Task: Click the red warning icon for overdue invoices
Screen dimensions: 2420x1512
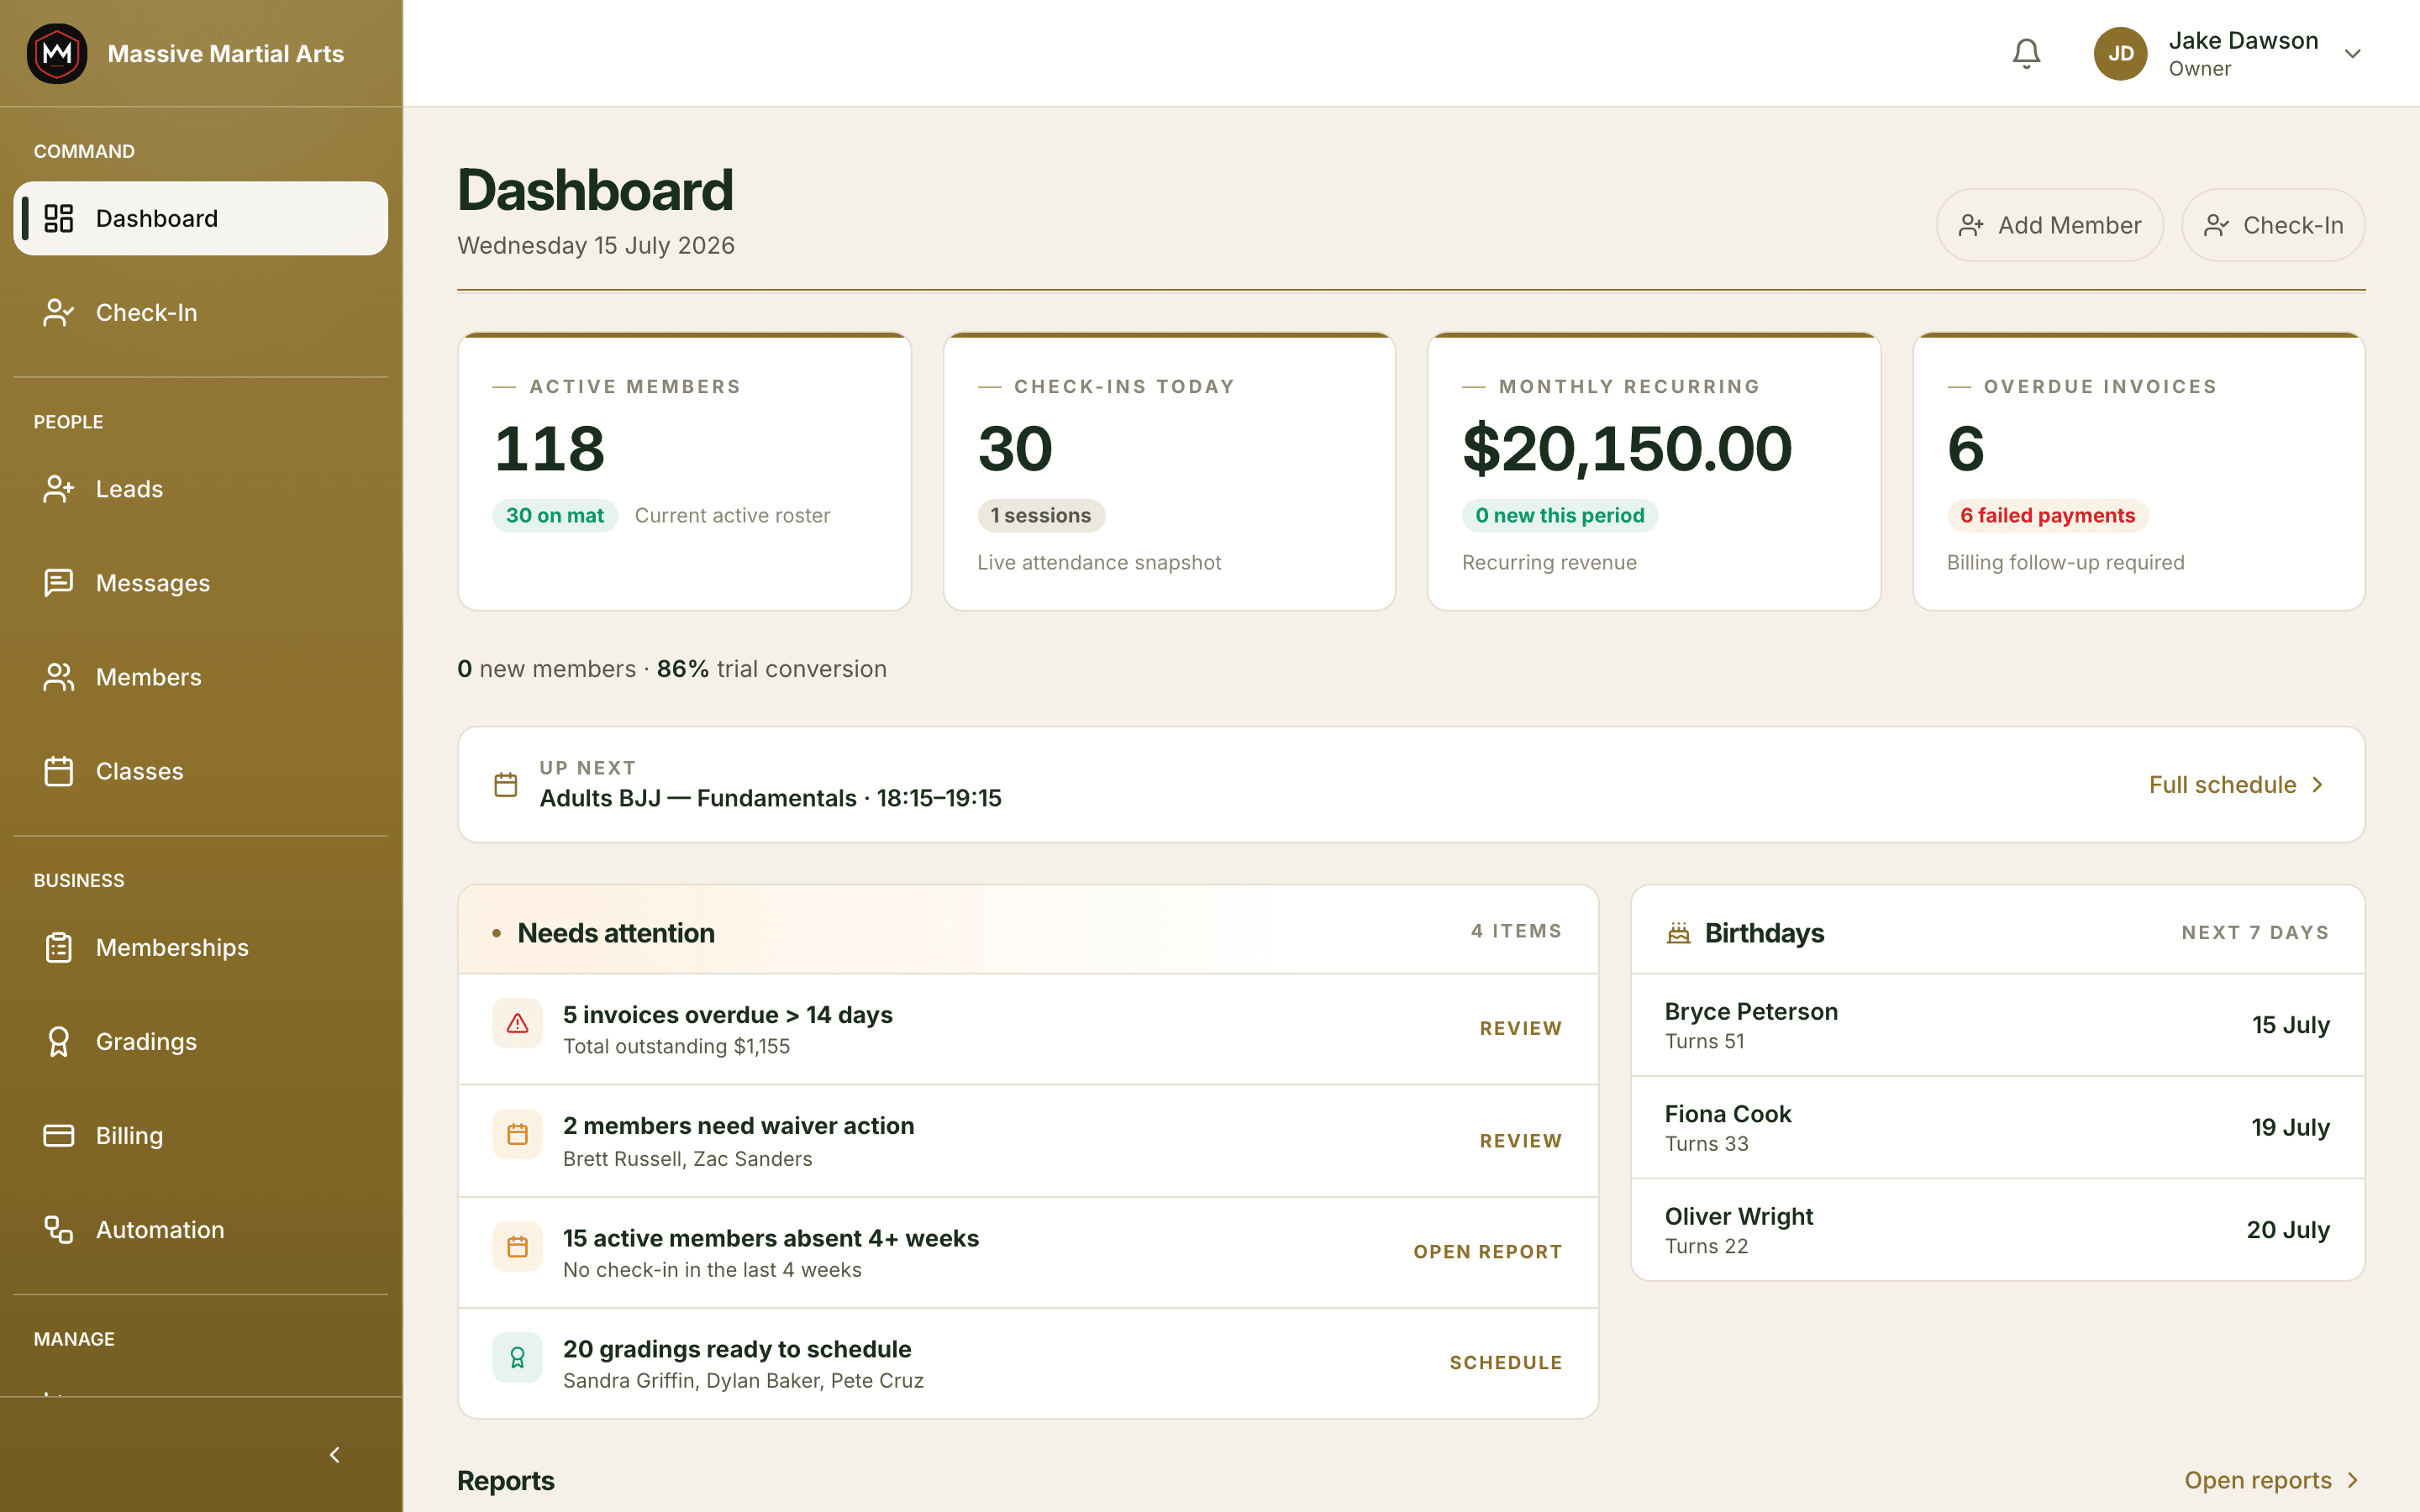Action: [517, 1023]
